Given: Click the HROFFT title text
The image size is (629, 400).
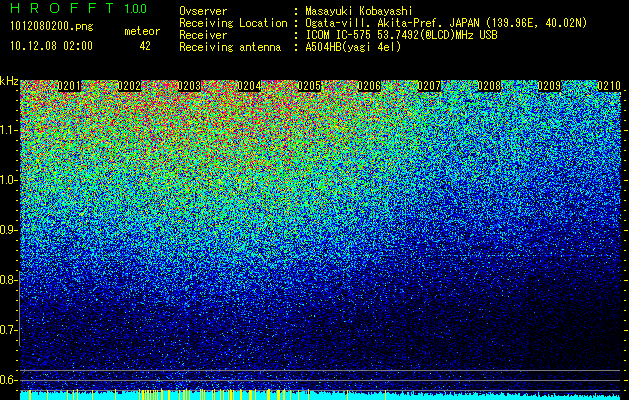Looking at the screenshot, I should tap(62, 8).
